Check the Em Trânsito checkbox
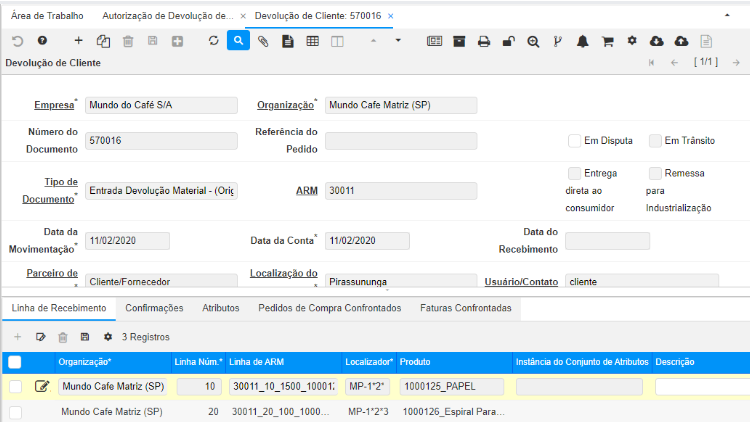Screen dimensions: 750x425 656,140
